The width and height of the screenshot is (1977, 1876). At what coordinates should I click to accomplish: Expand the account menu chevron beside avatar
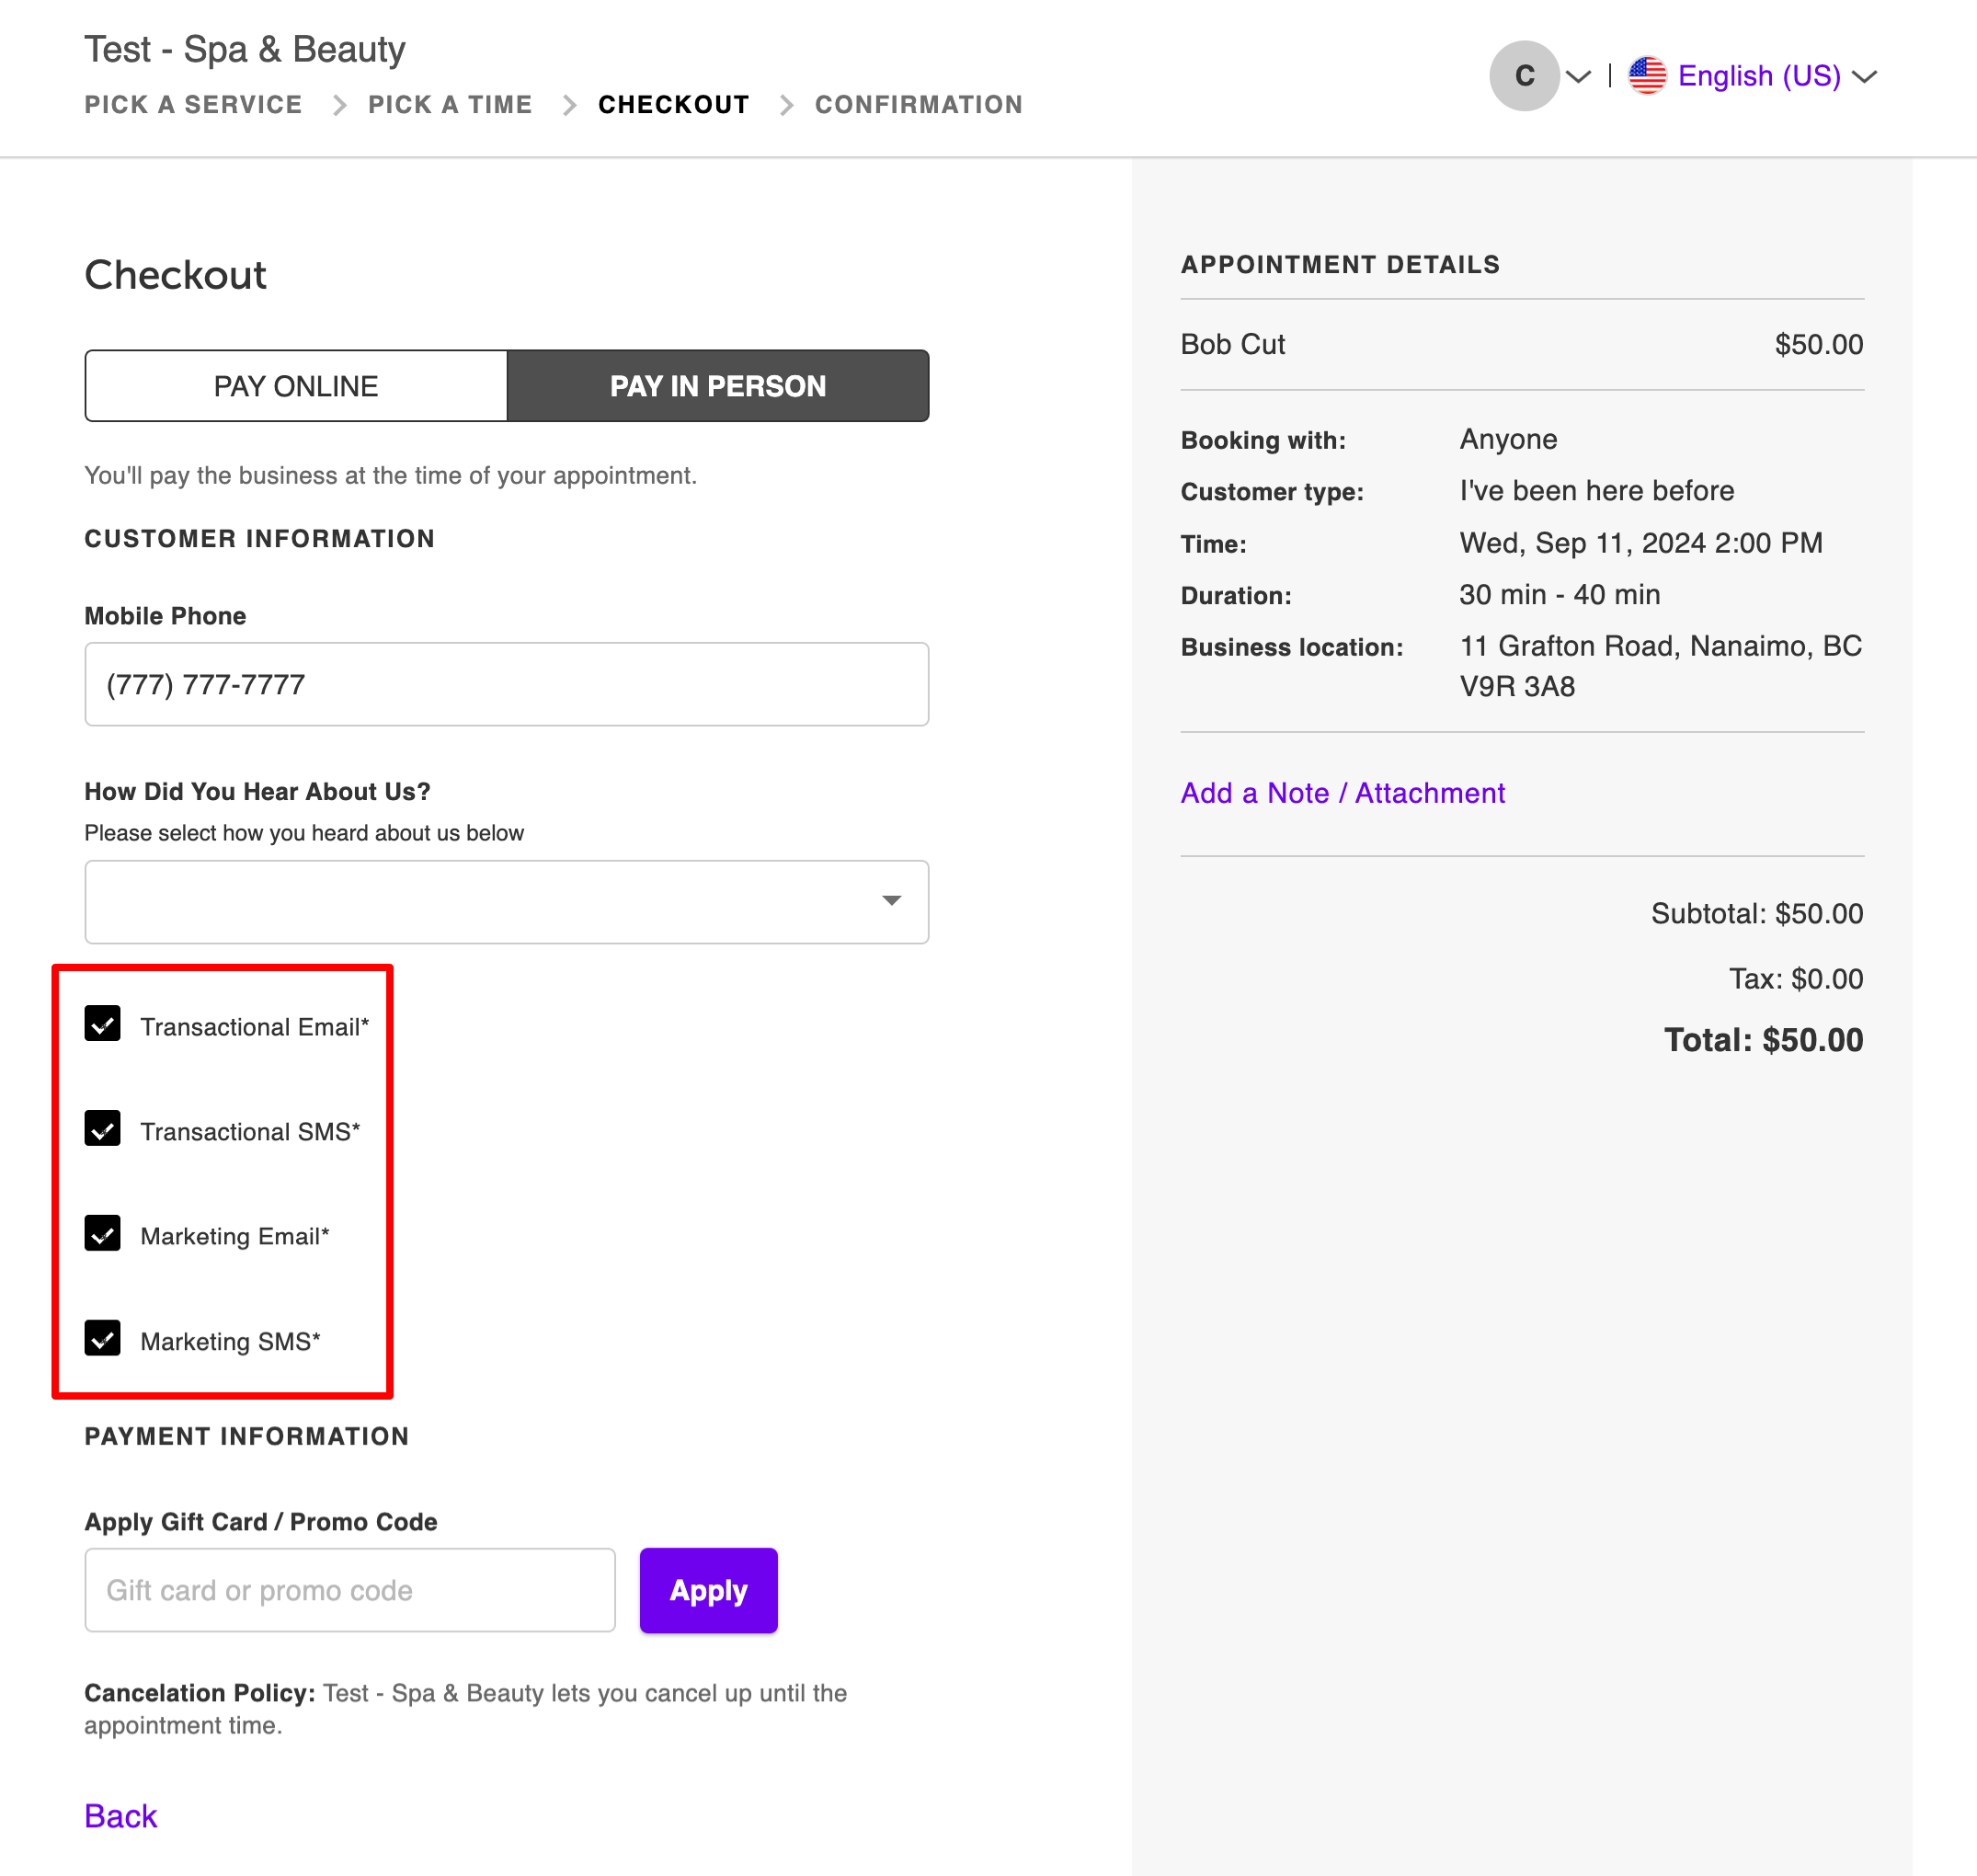coord(1578,77)
